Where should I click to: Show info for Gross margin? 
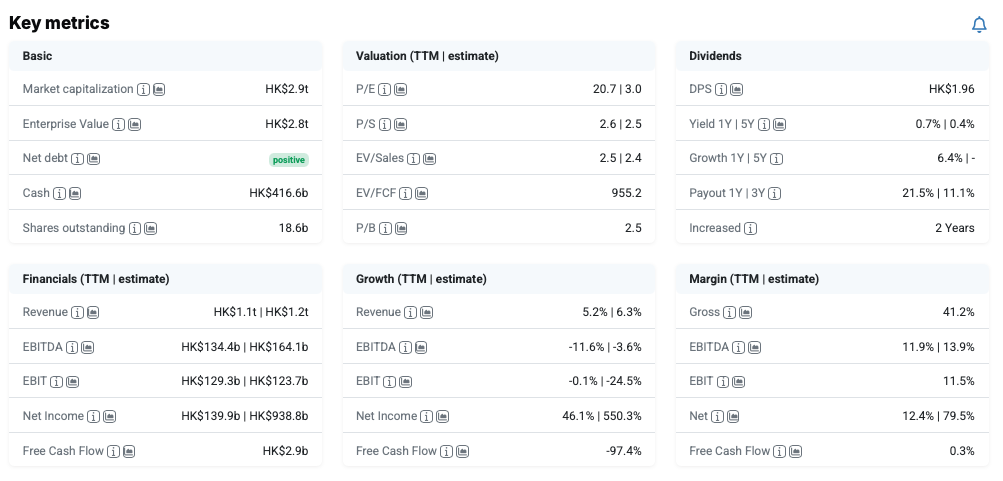point(730,313)
